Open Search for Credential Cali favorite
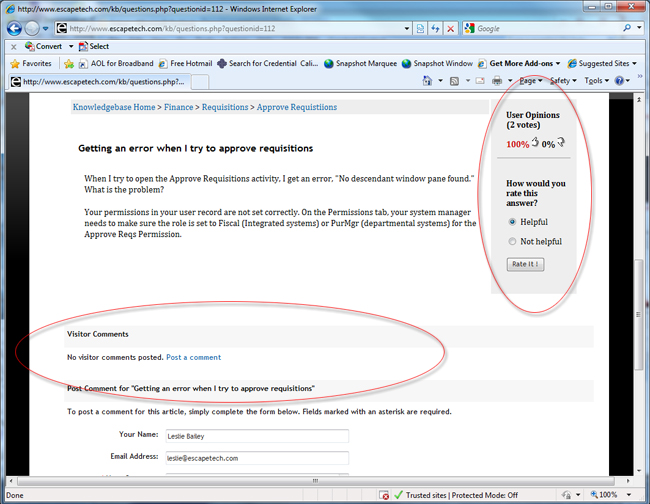The image size is (650, 504). [268, 63]
